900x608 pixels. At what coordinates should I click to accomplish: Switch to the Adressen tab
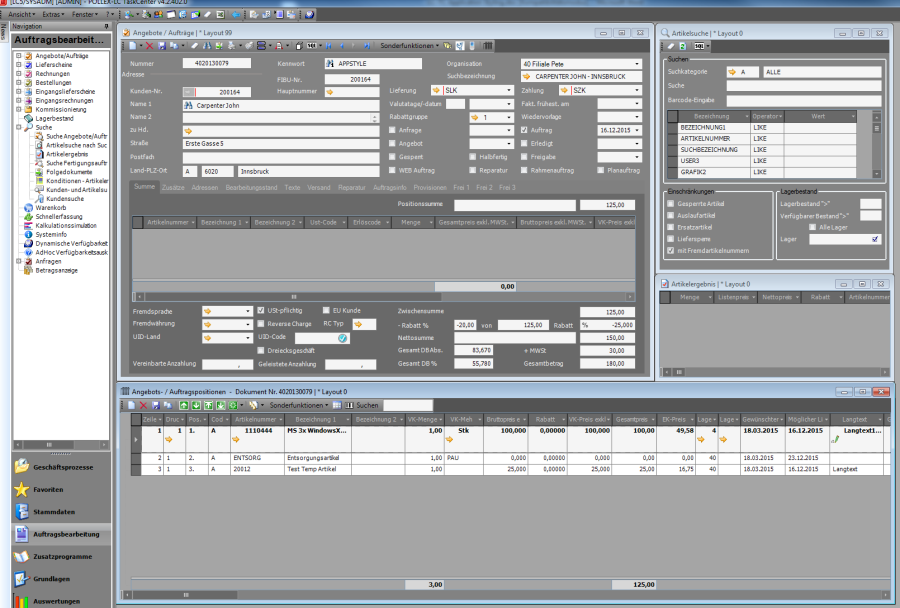[x=204, y=187]
